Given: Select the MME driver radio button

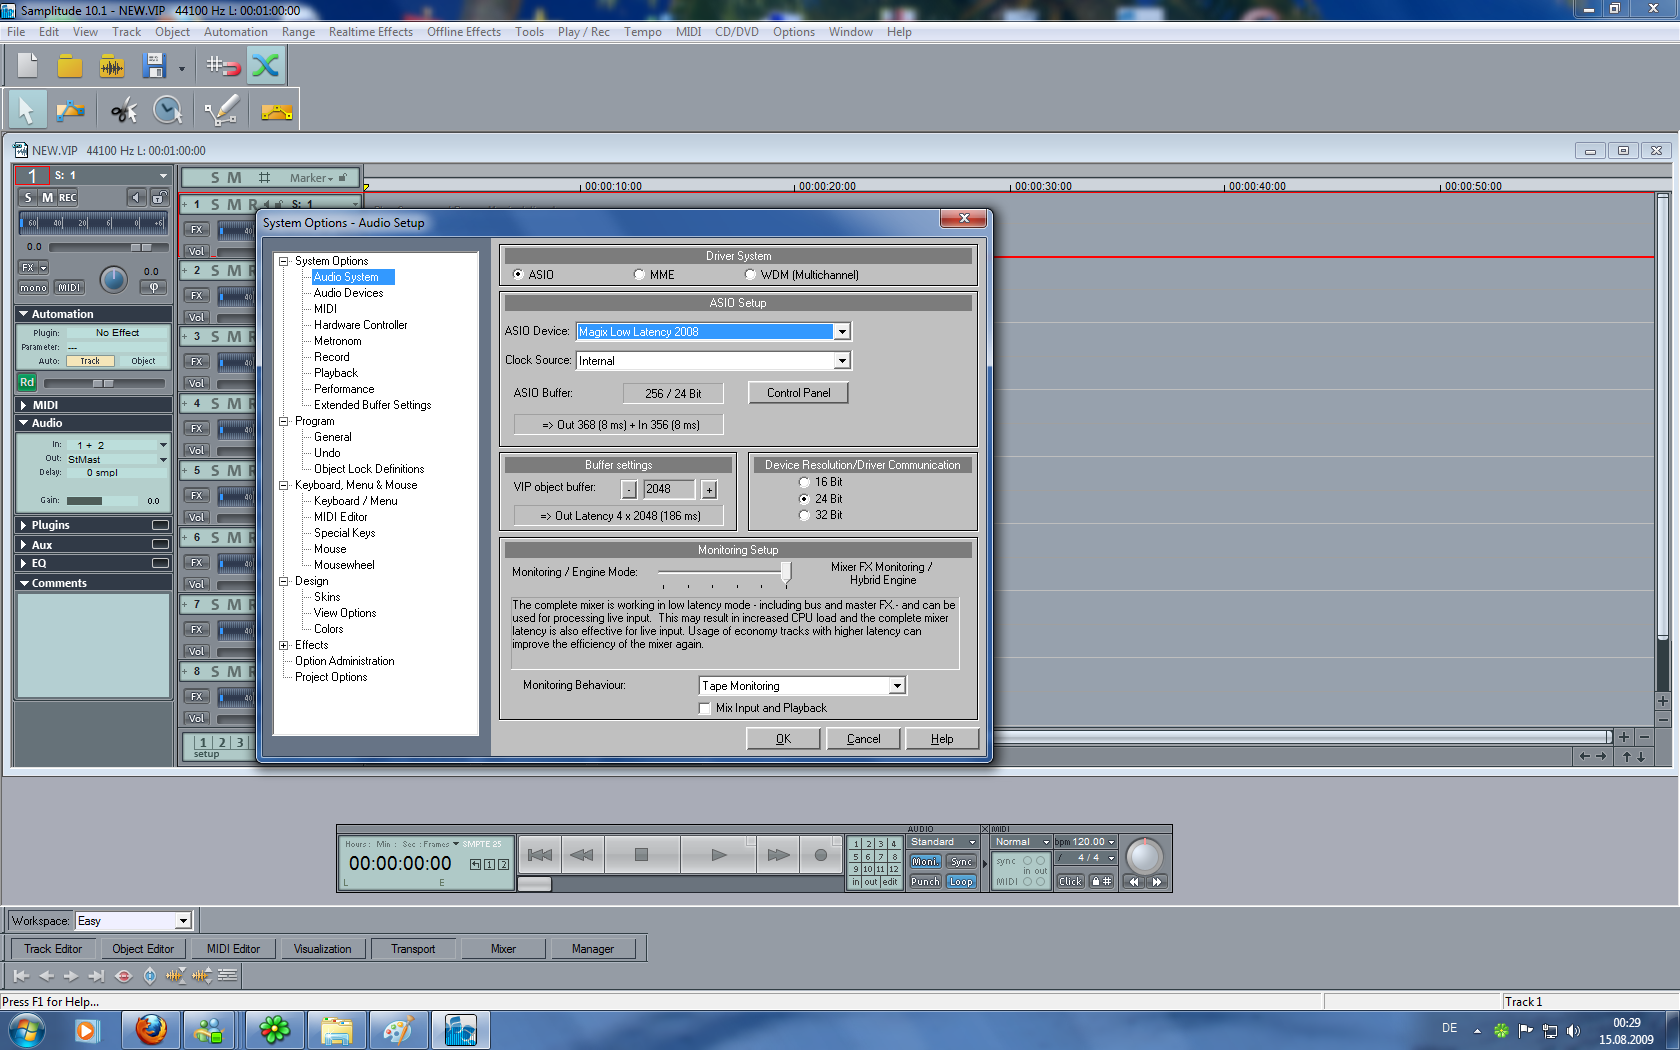Looking at the screenshot, I should (639, 274).
